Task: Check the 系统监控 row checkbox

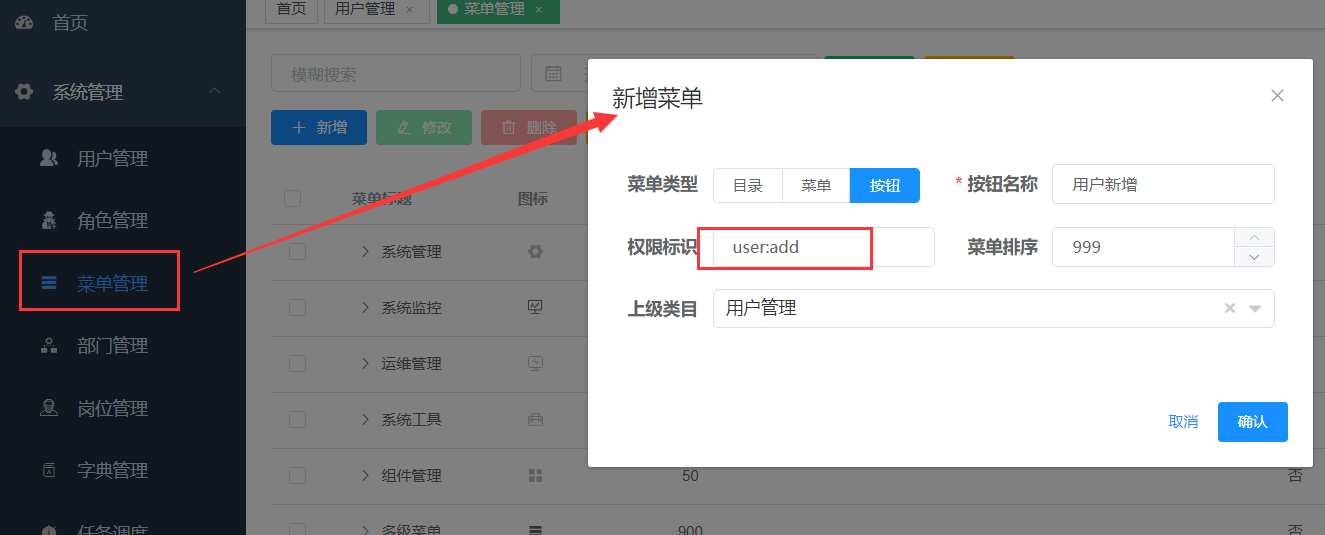Action: click(297, 308)
